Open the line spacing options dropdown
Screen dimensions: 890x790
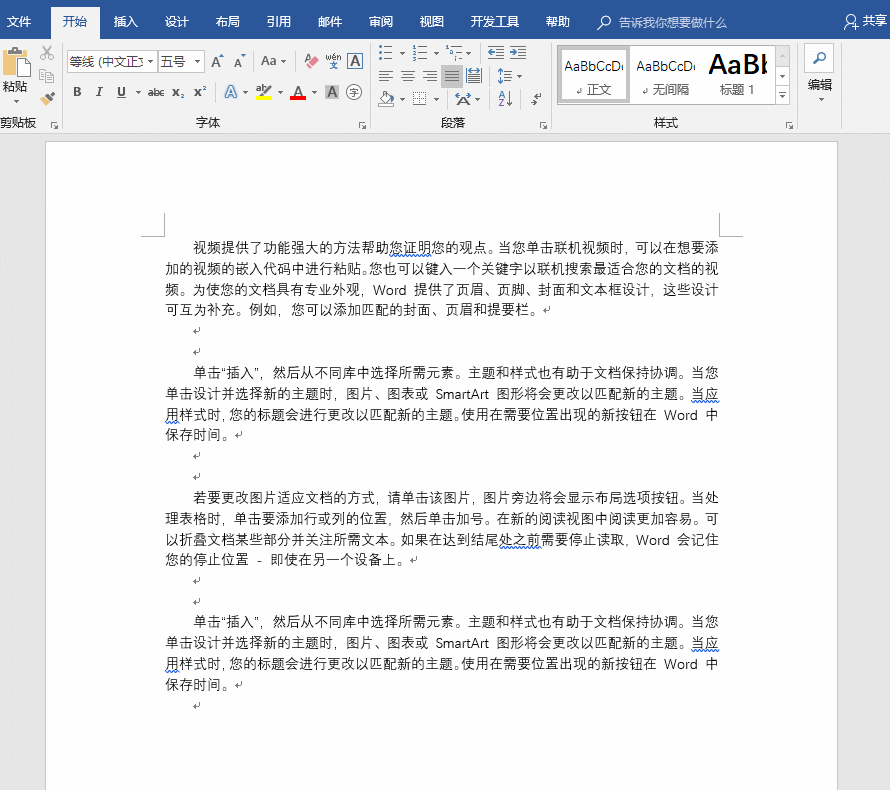(518, 76)
